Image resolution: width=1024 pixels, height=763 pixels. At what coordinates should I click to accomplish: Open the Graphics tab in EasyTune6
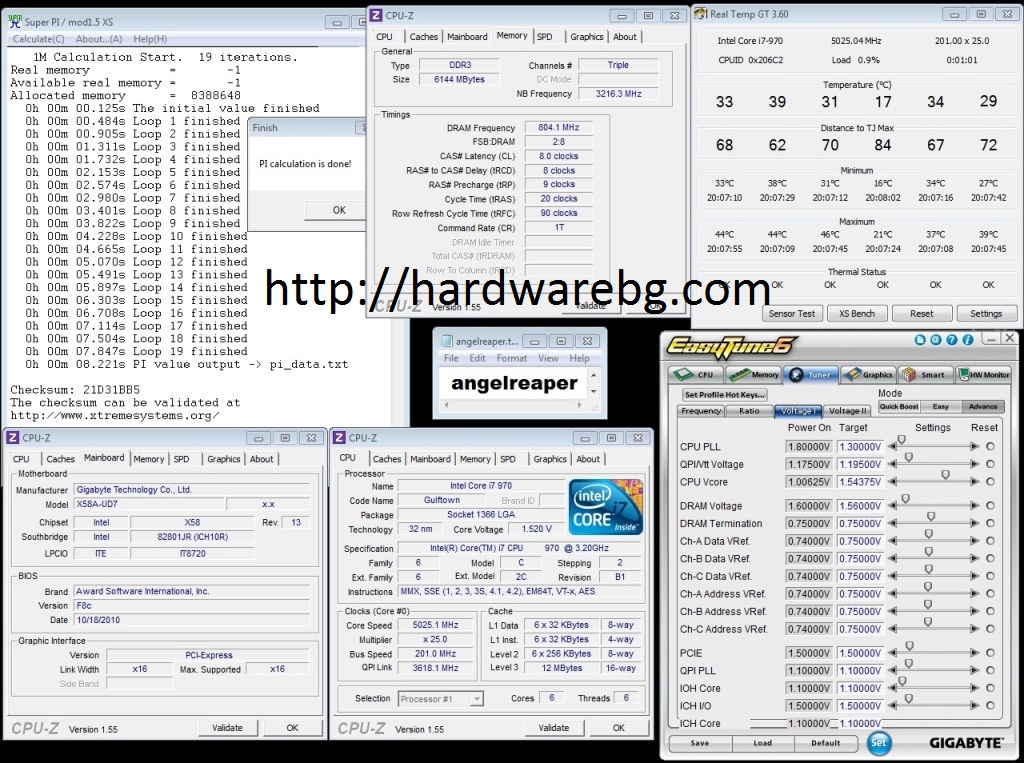coord(869,374)
